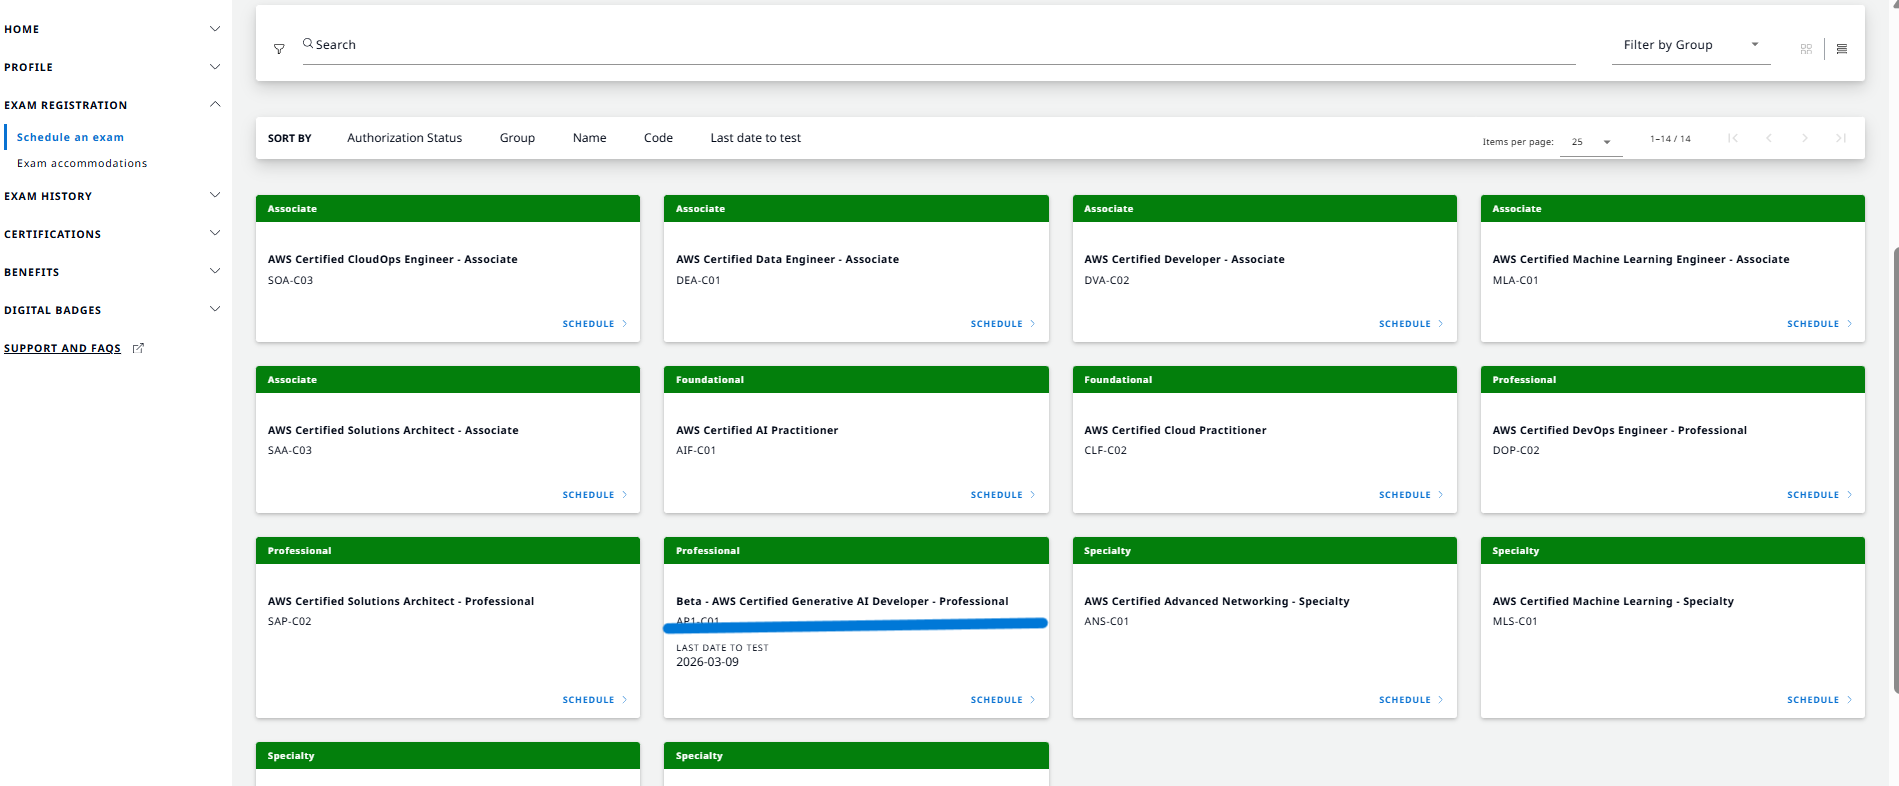1899x786 pixels.
Task: Sort by Last date to test
Action: point(755,138)
